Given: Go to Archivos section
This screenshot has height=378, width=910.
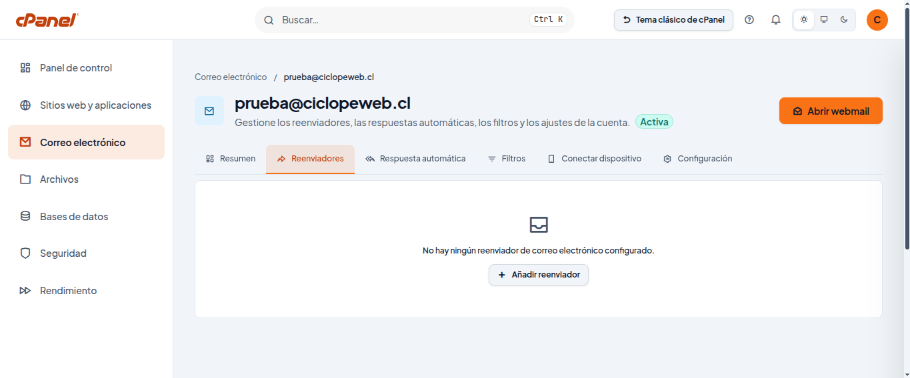Looking at the screenshot, I should coord(86,179).
